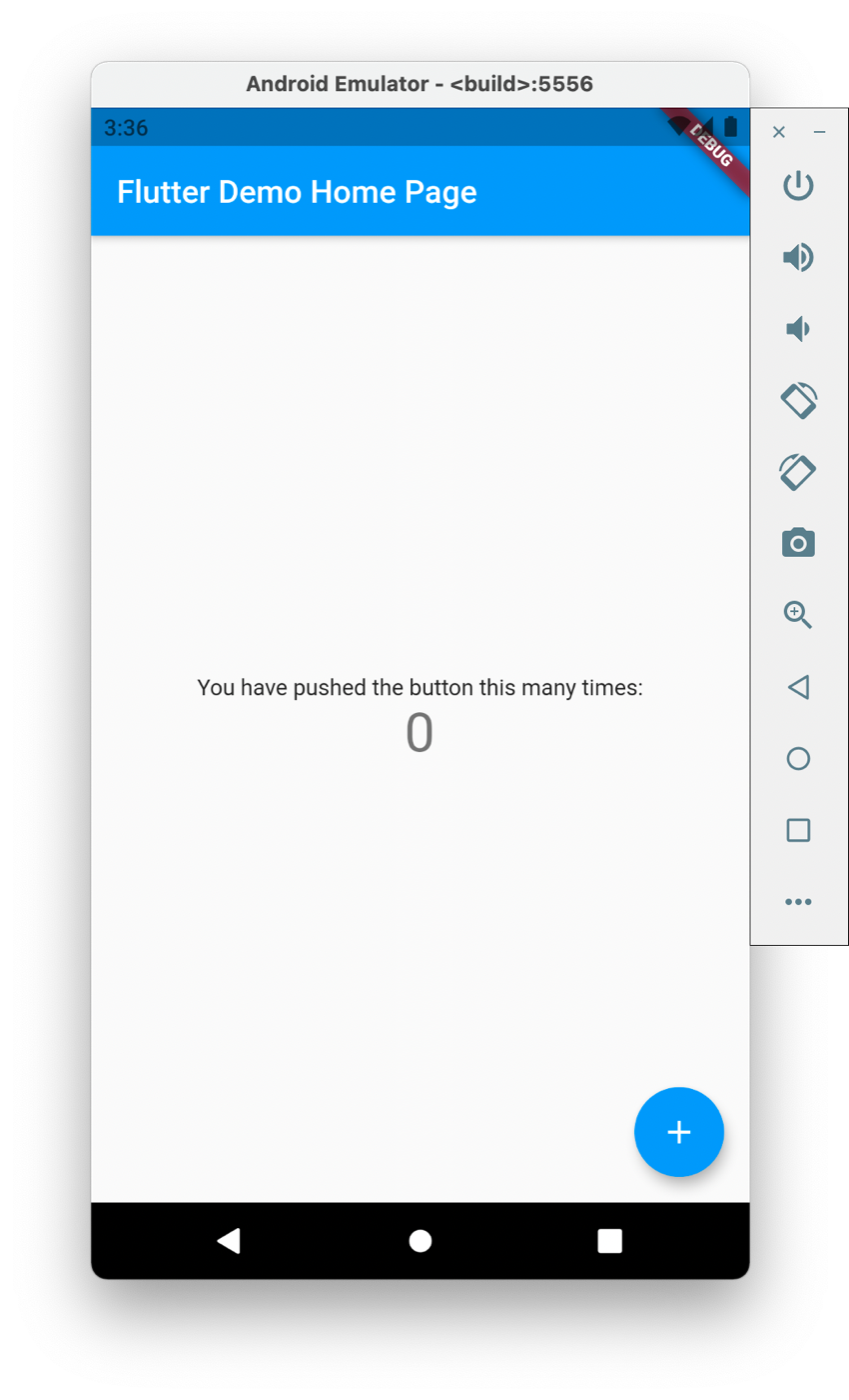Click the Android Emulator window title bar
The image size is (849, 1400).
click(x=420, y=85)
